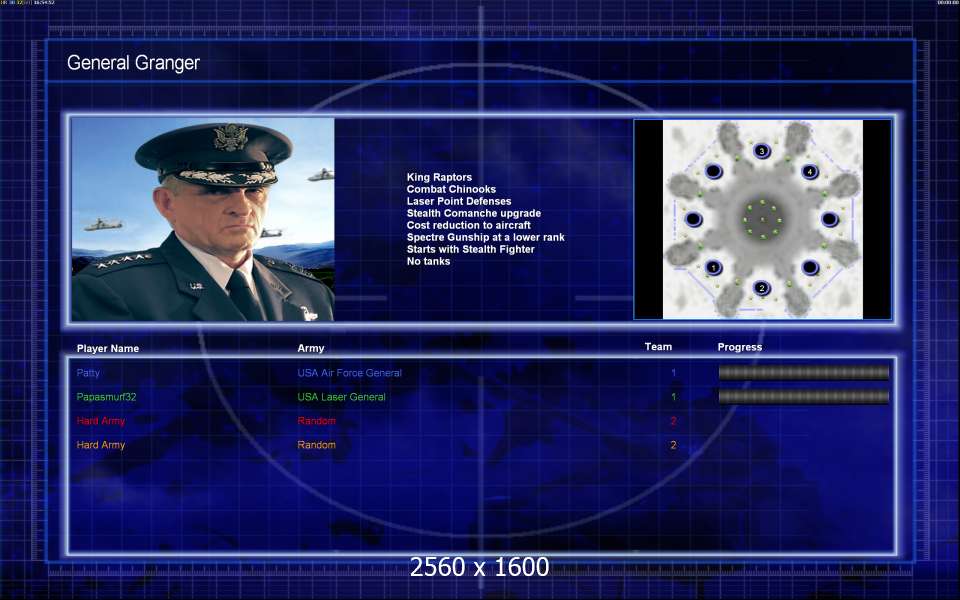
Task: Select player Papasmurf32 in the list
Action: pyautogui.click(x=107, y=397)
